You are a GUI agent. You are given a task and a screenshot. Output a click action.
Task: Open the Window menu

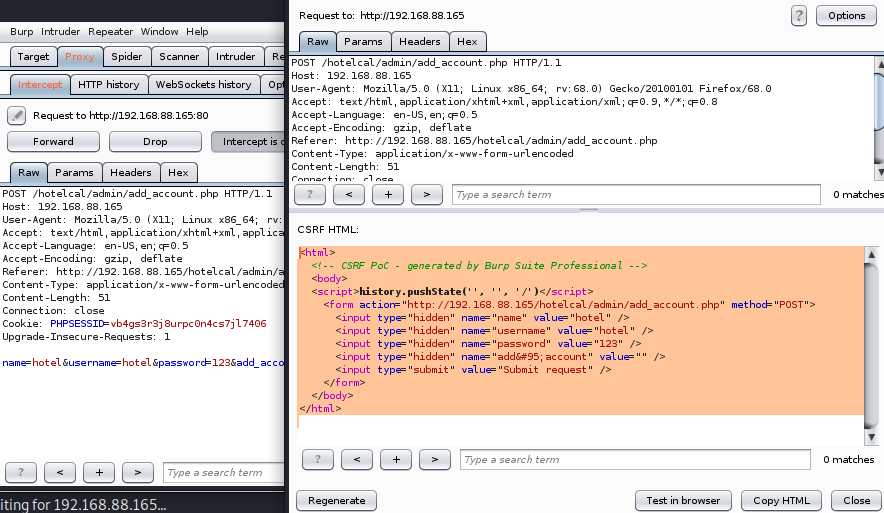click(160, 32)
